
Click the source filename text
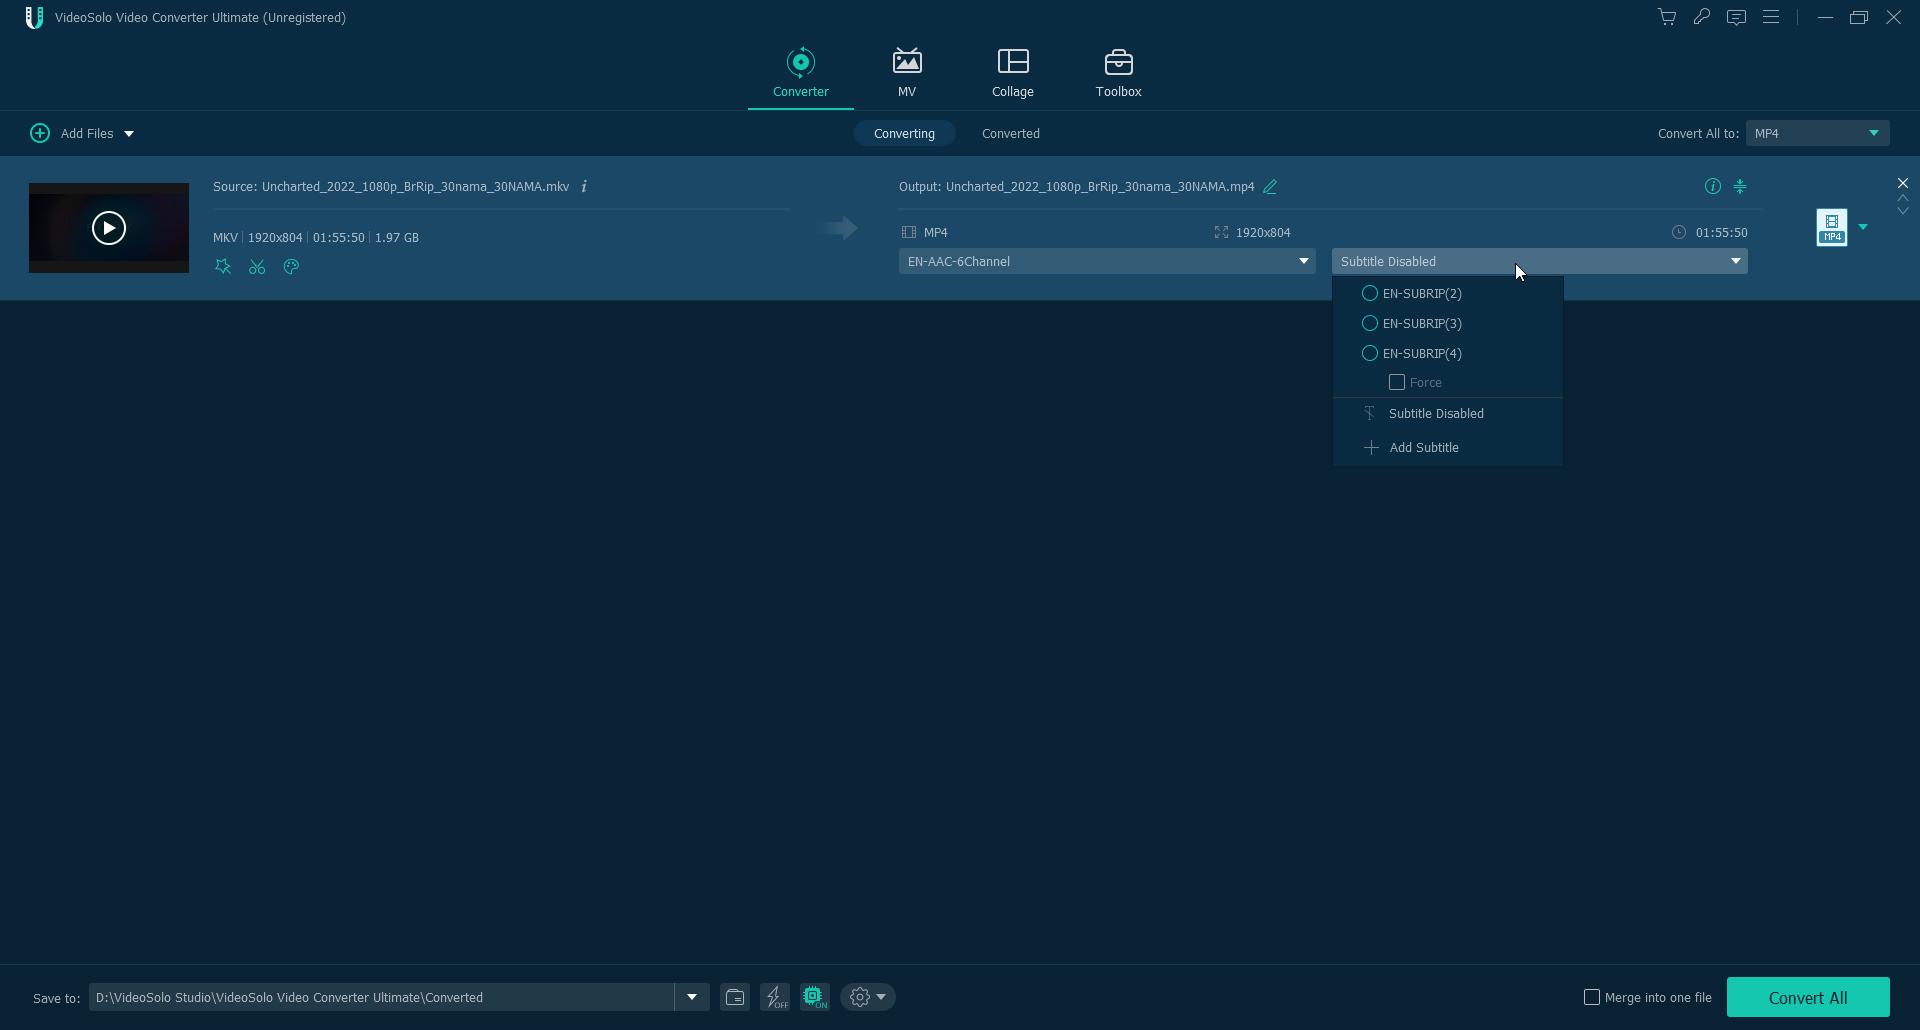click(x=415, y=186)
